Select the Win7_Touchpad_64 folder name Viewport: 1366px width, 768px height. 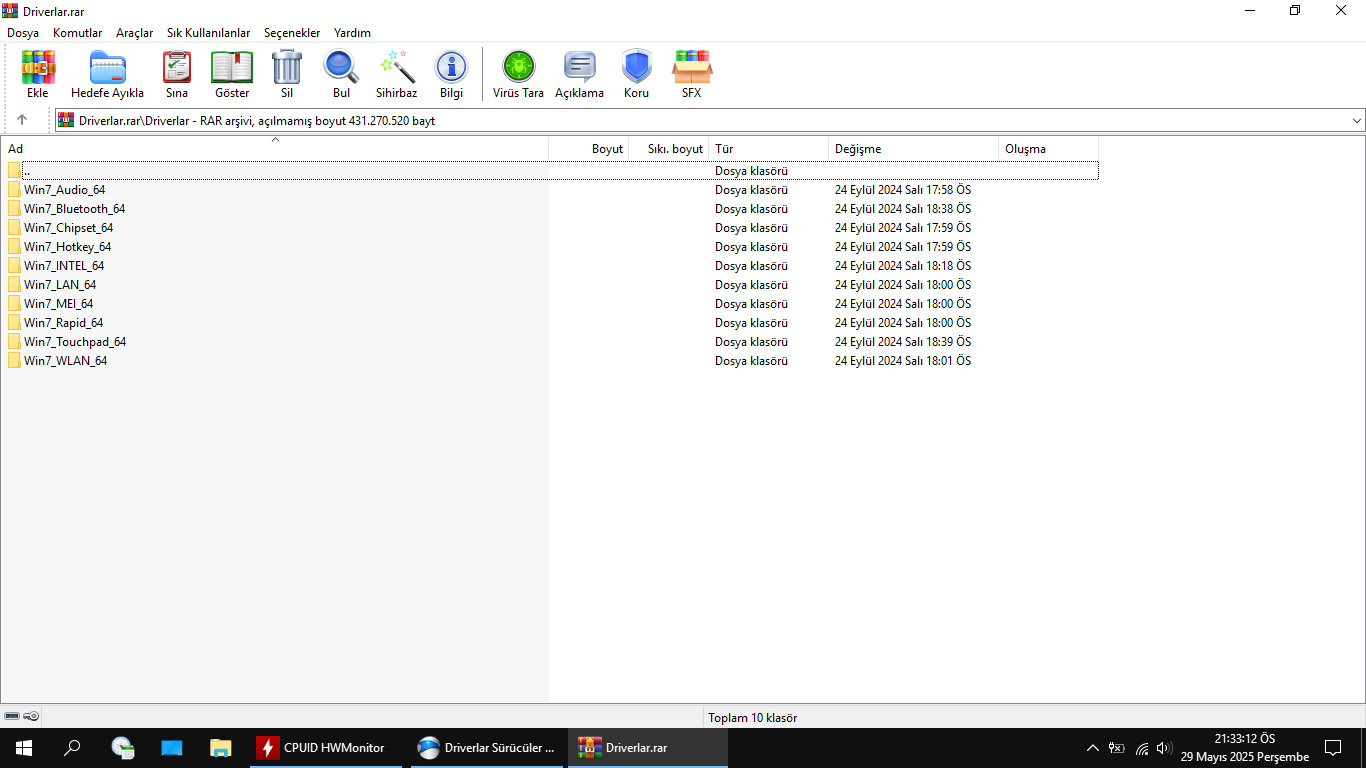tap(75, 342)
